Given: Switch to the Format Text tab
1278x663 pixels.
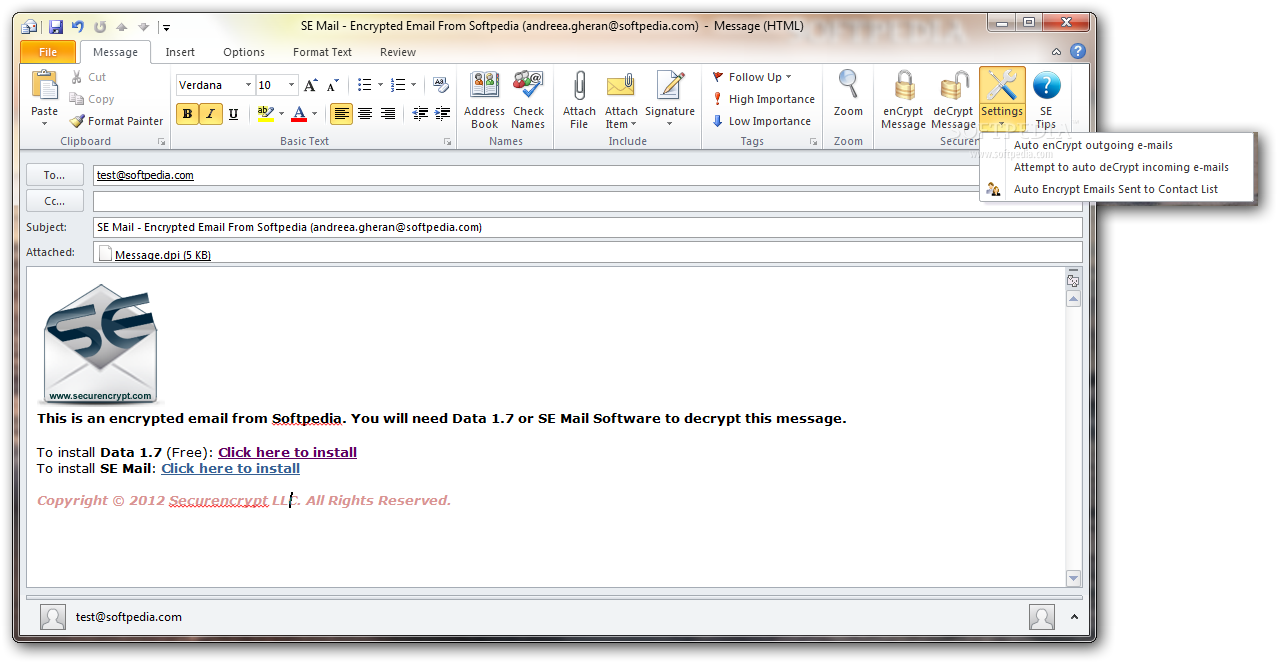Looking at the screenshot, I should pyautogui.click(x=322, y=52).
